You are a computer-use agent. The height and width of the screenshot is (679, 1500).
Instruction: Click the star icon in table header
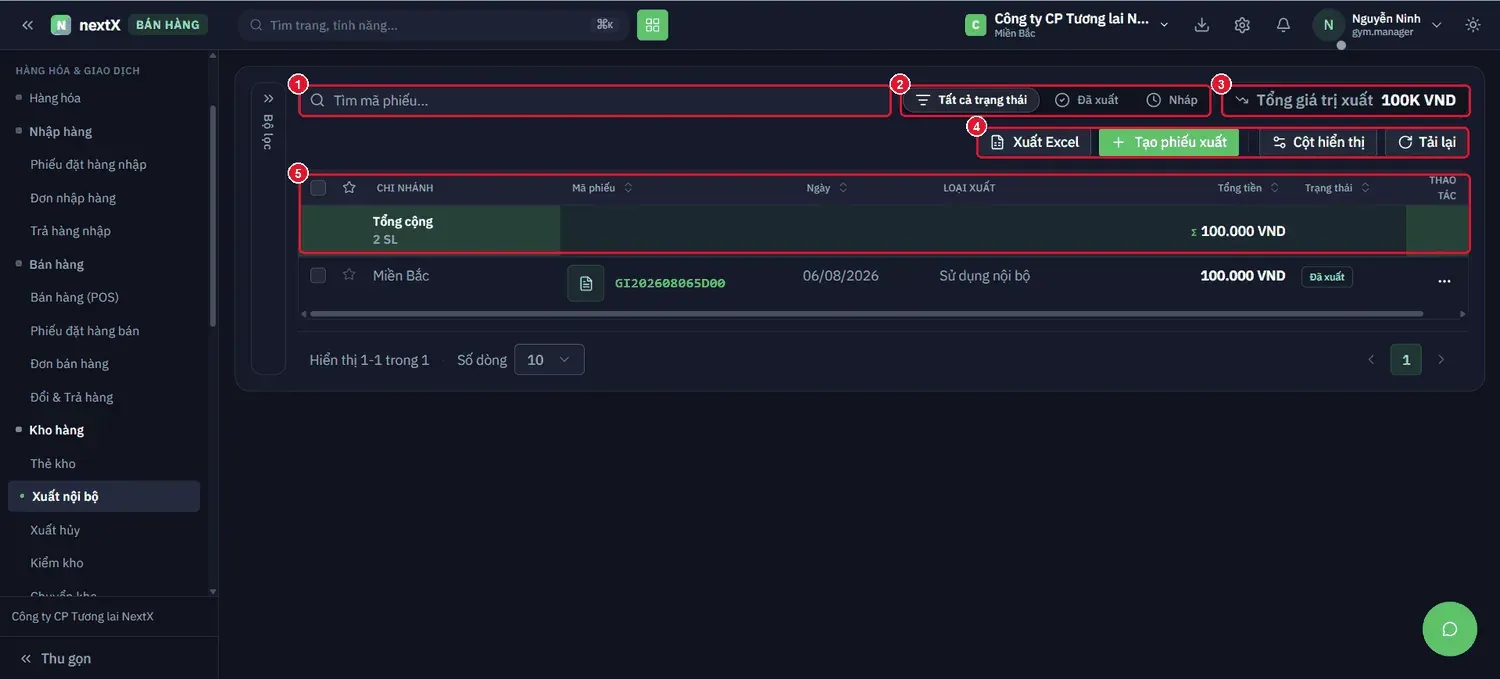coord(349,187)
